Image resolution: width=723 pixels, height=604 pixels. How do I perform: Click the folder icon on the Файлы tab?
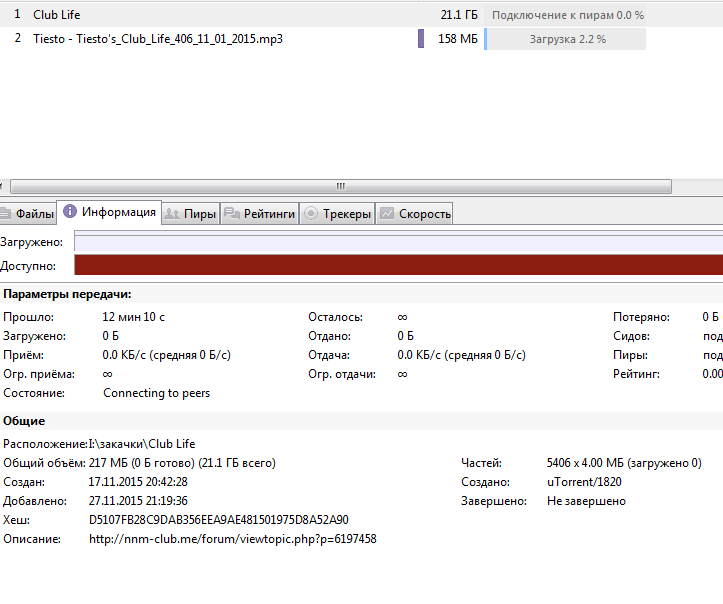(x=5, y=213)
